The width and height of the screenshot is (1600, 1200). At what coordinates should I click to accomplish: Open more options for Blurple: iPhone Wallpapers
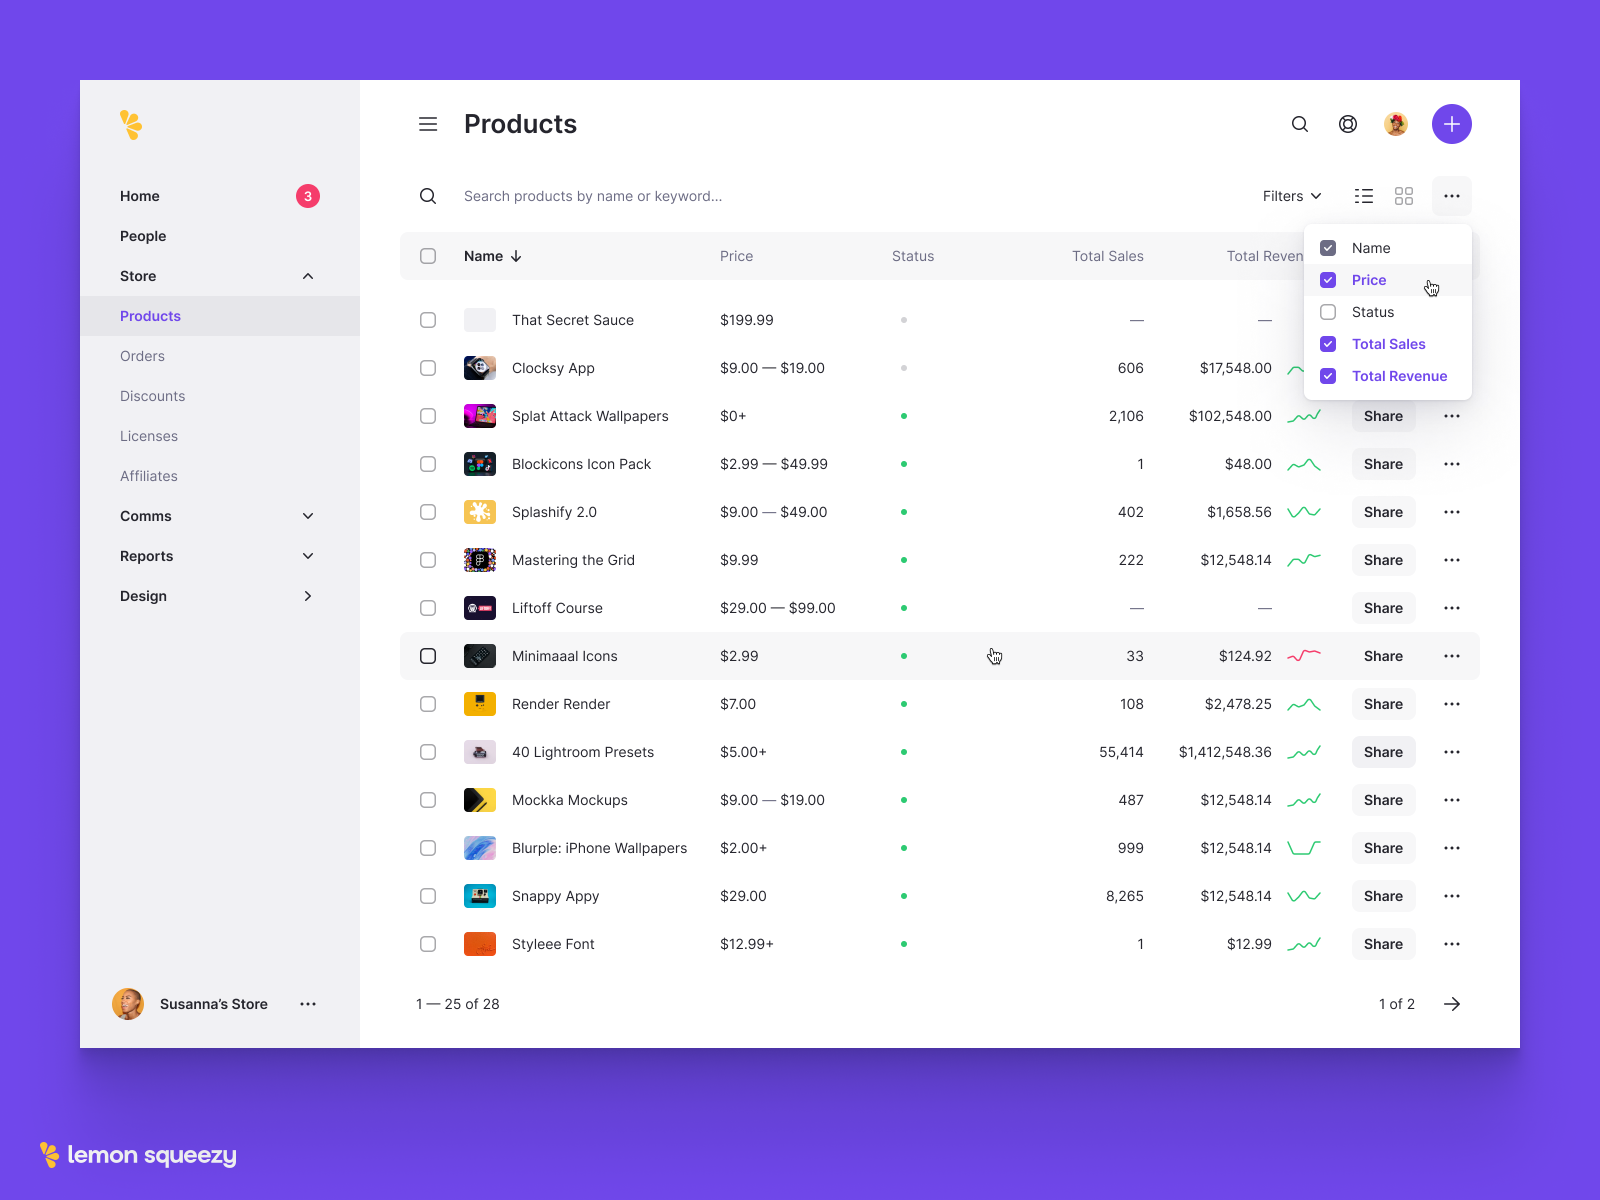[1452, 848]
